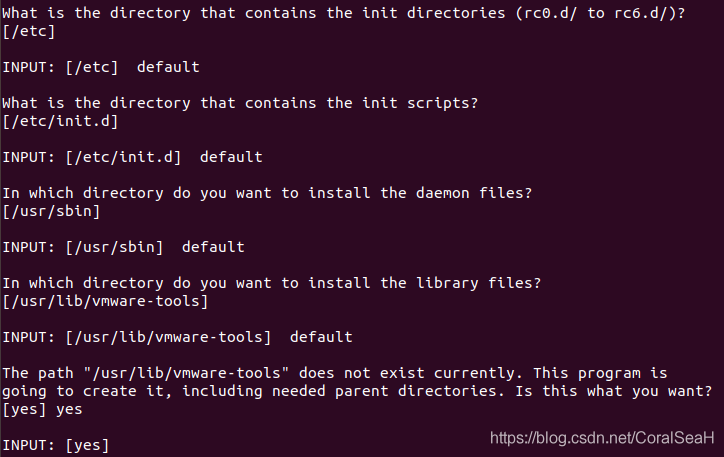
Task: Click the init directories question line
Action: click(x=350, y=13)
